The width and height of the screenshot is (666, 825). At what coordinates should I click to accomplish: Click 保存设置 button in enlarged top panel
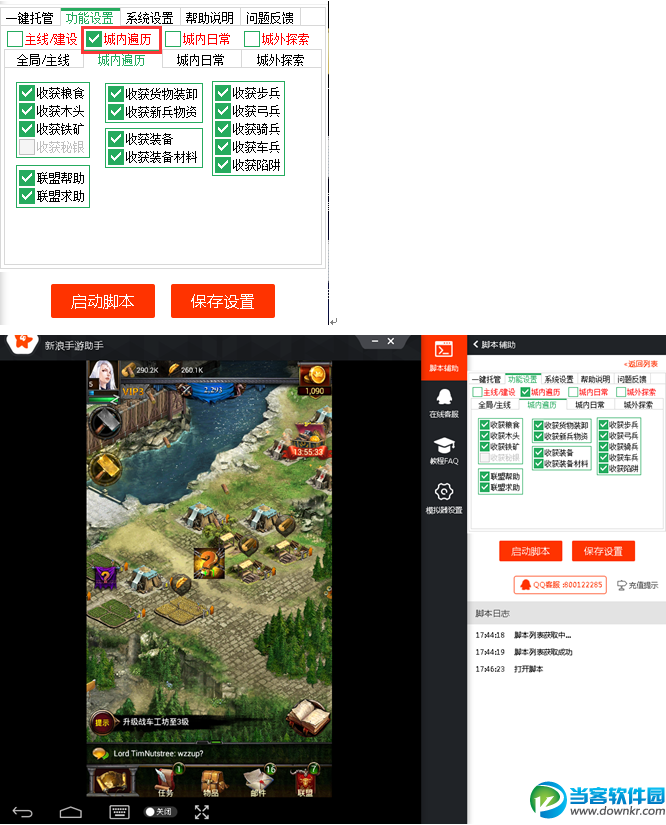coord(223,301)
